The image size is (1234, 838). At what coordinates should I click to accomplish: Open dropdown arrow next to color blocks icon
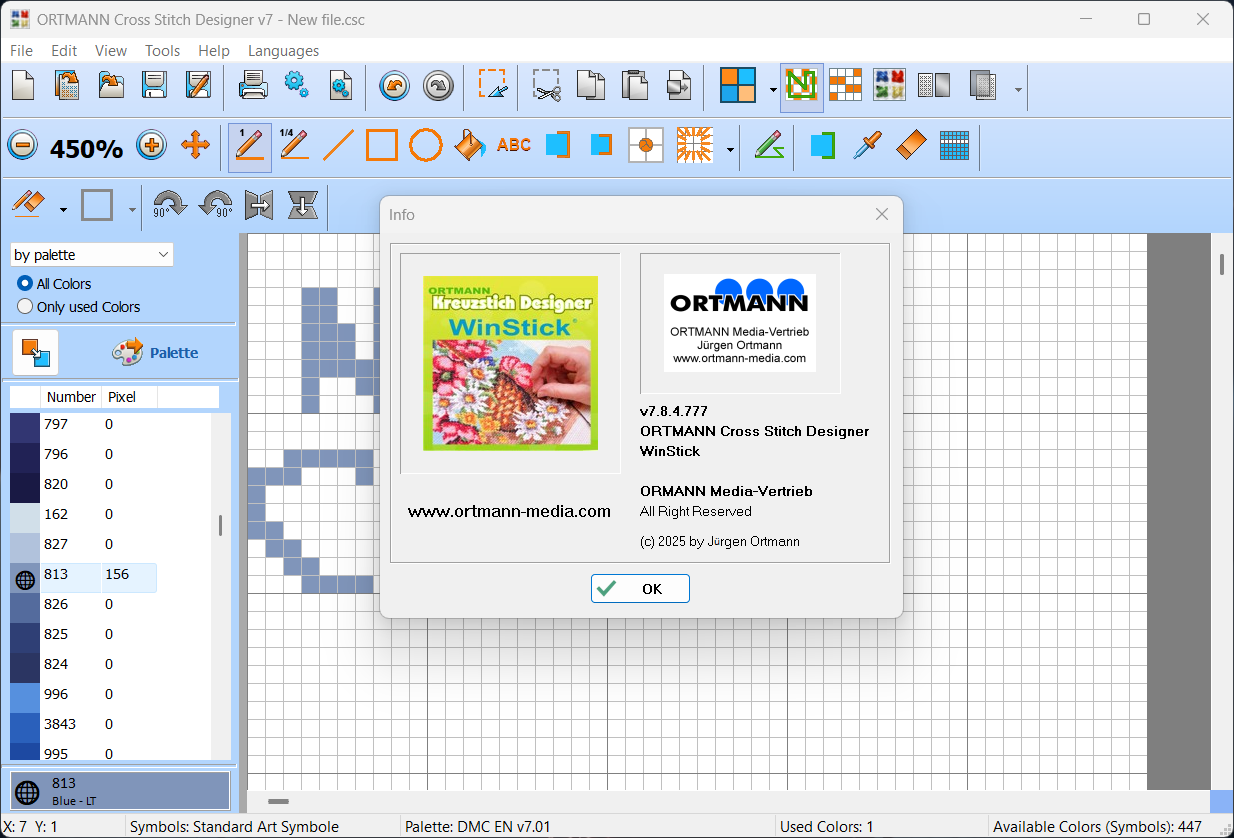(x=773, y=90)
